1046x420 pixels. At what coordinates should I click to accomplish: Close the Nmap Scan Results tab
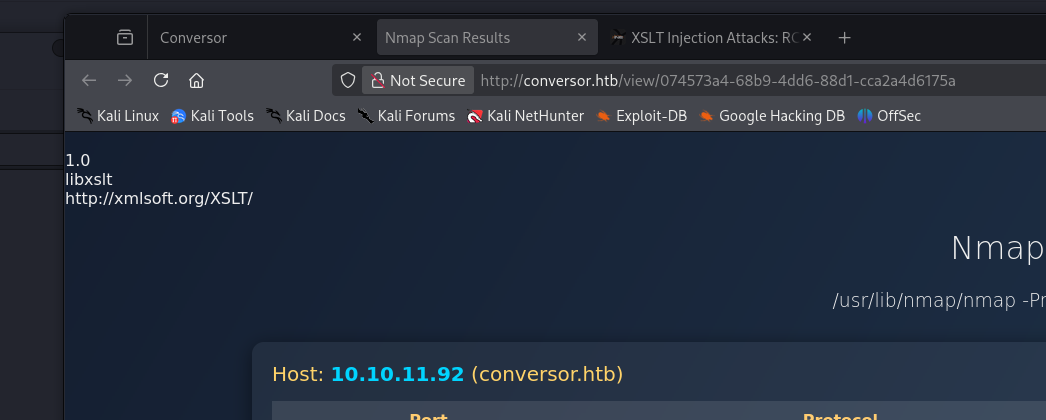[x=582, y=37]
